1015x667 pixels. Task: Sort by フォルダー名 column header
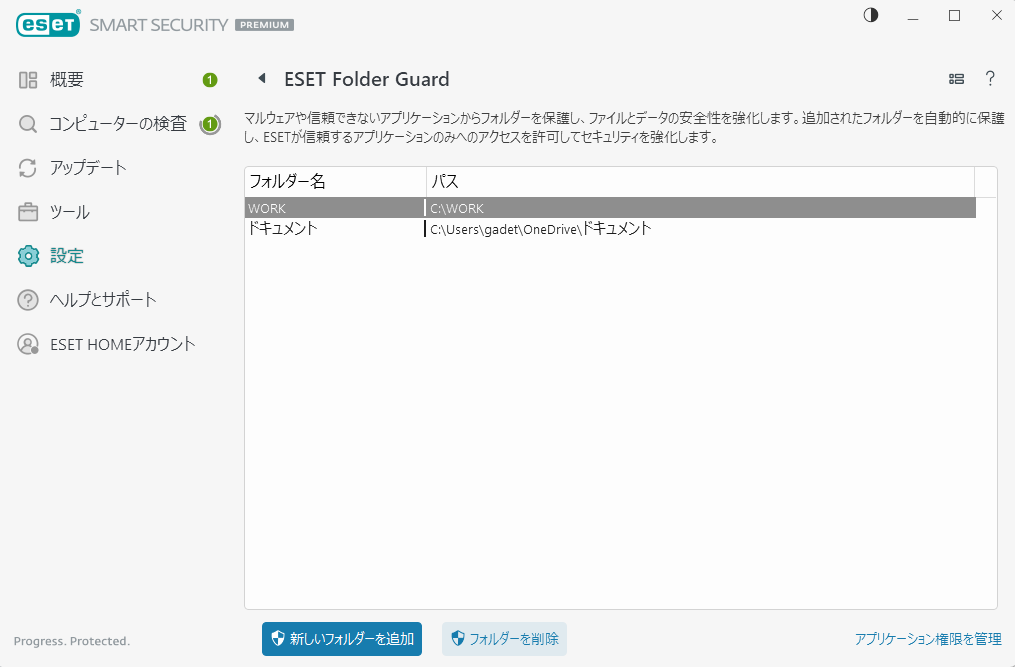point(334,182)
